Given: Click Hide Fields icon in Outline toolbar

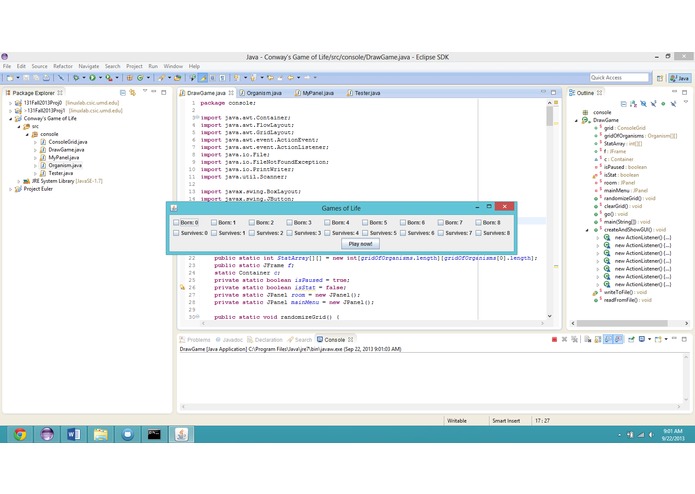Looking at the screenshot, I should [x=644, y=104].
